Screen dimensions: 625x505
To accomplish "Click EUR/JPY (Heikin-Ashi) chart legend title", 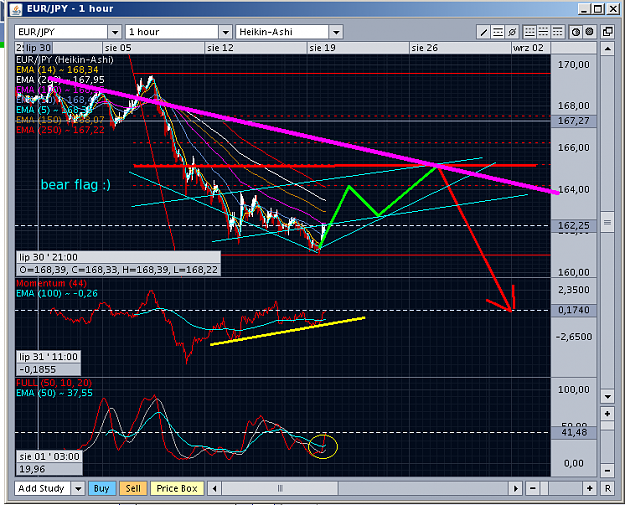I will point(65,60).
